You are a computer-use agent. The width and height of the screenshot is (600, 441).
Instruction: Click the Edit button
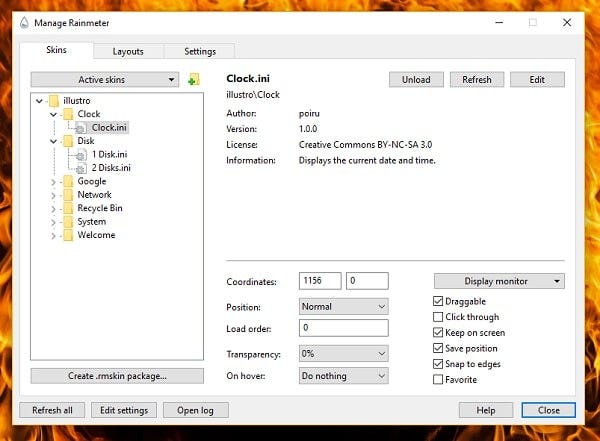(x=537, y=80)
